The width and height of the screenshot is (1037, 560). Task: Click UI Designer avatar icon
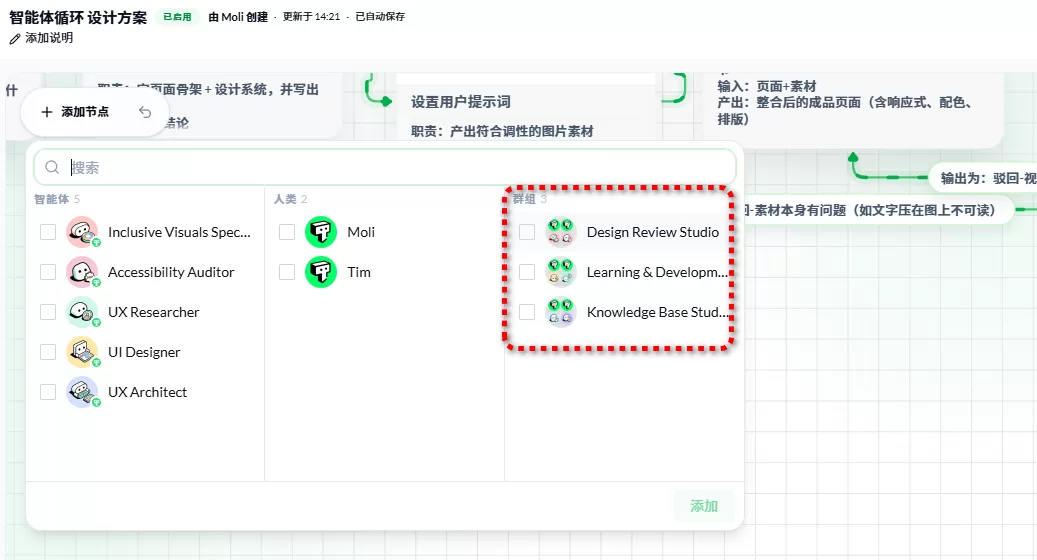click(82, 352)
